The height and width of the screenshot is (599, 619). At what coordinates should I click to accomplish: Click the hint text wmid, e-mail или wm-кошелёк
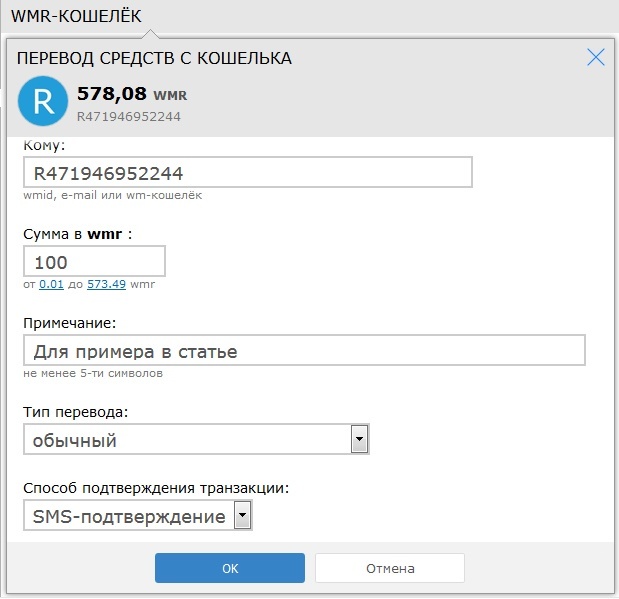pos(113,195)
